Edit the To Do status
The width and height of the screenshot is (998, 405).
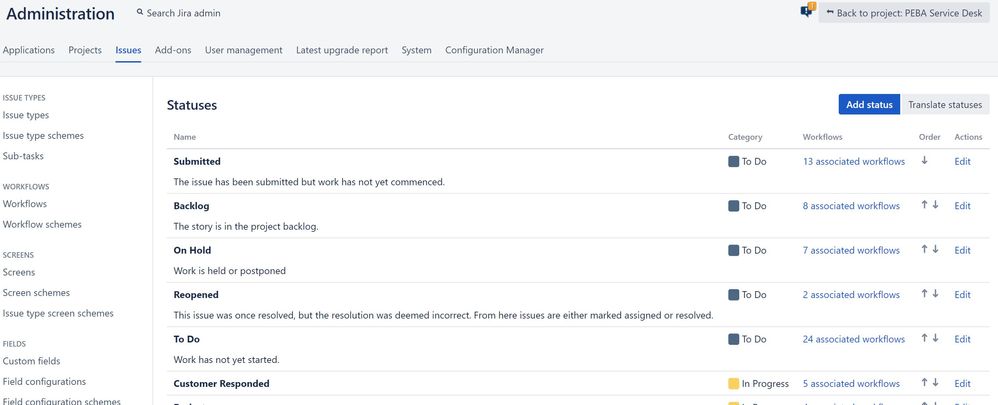[962, 339]
